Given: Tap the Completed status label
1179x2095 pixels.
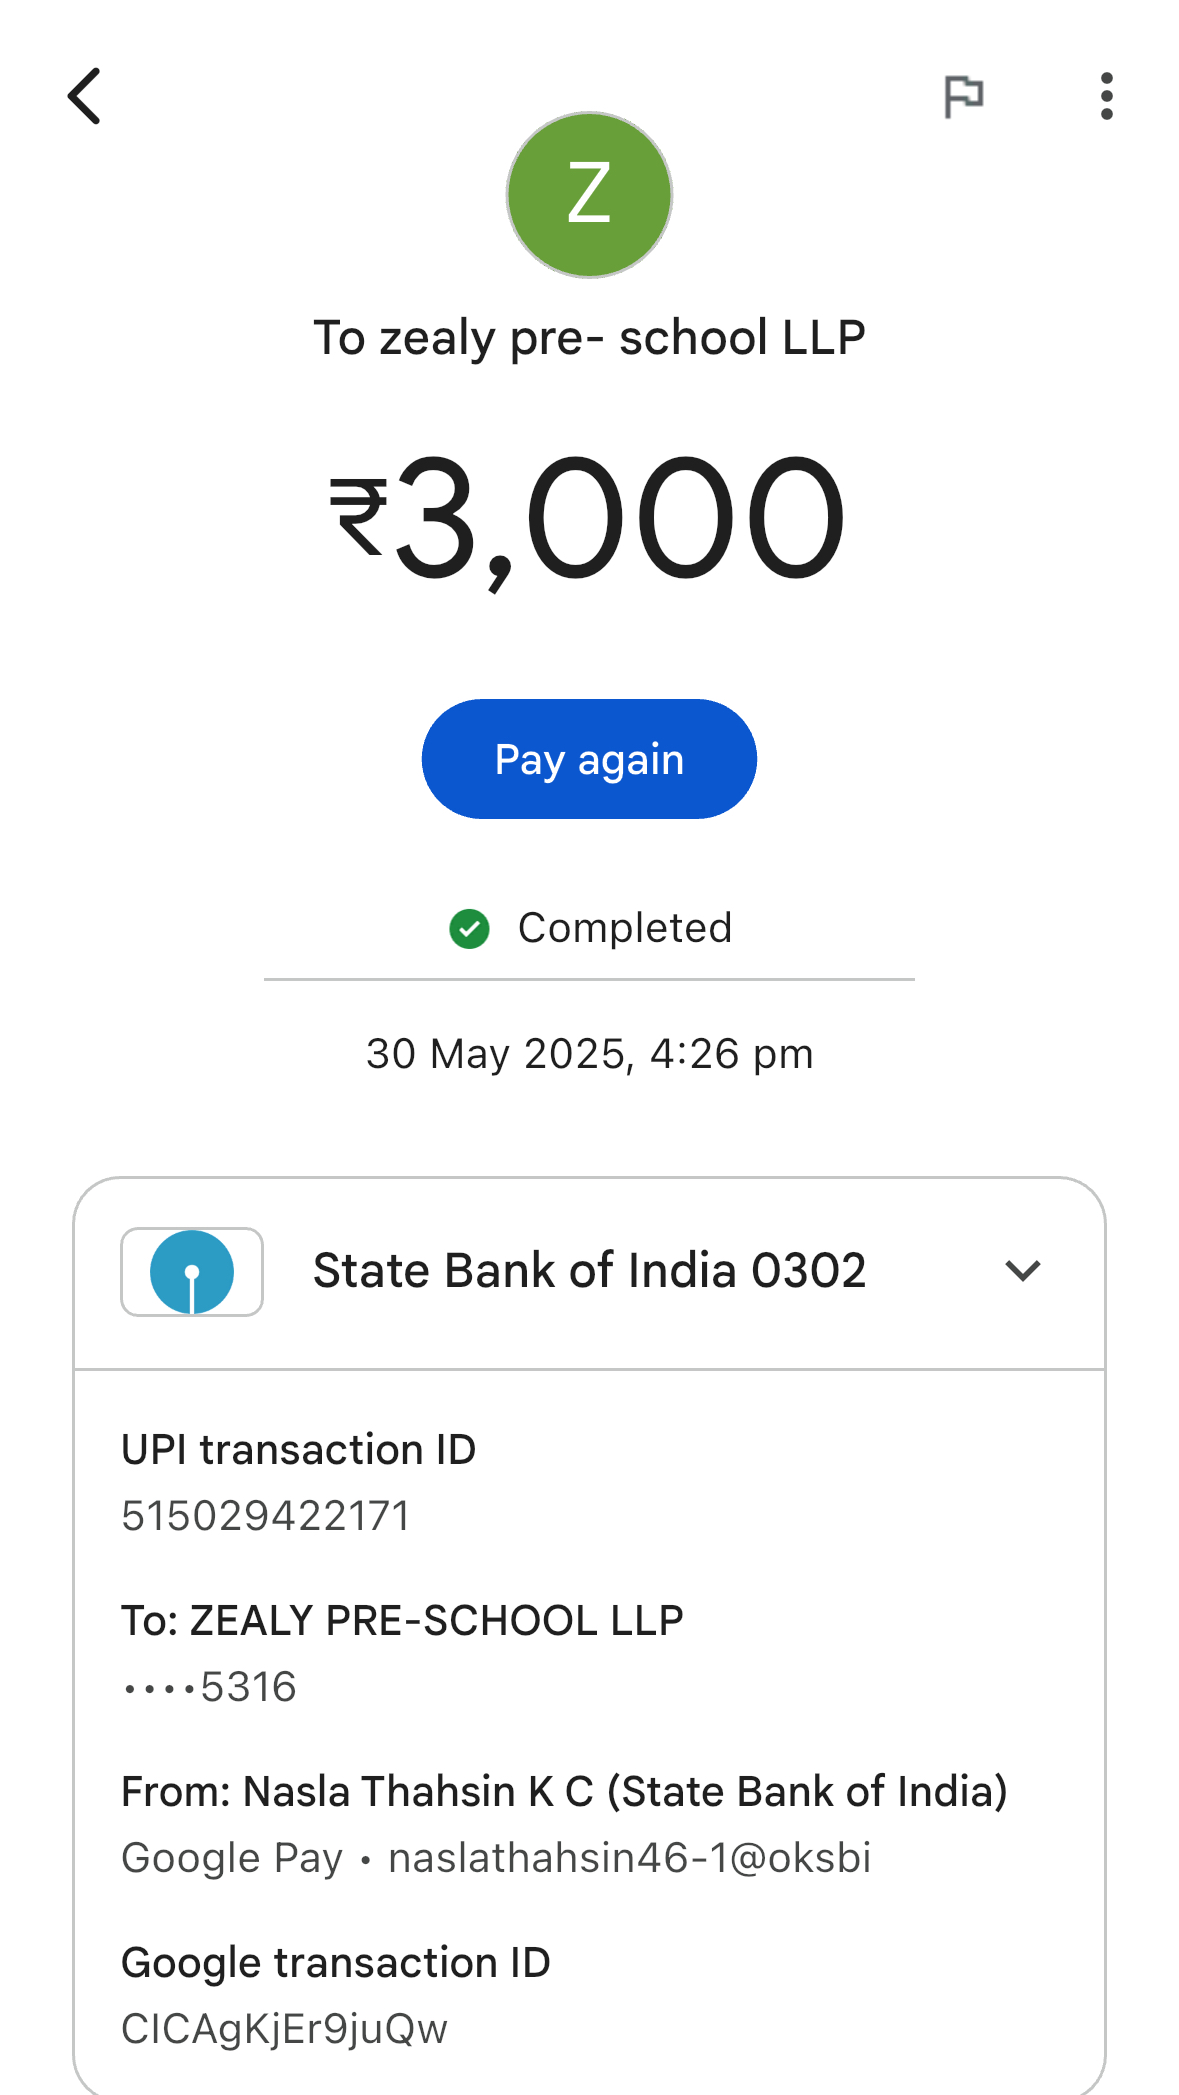Looking at the screenshot, I should [625, 928].
